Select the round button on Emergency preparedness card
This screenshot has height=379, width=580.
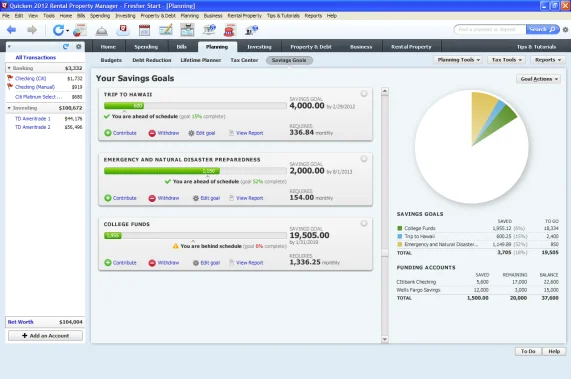[x=364, y=159]
